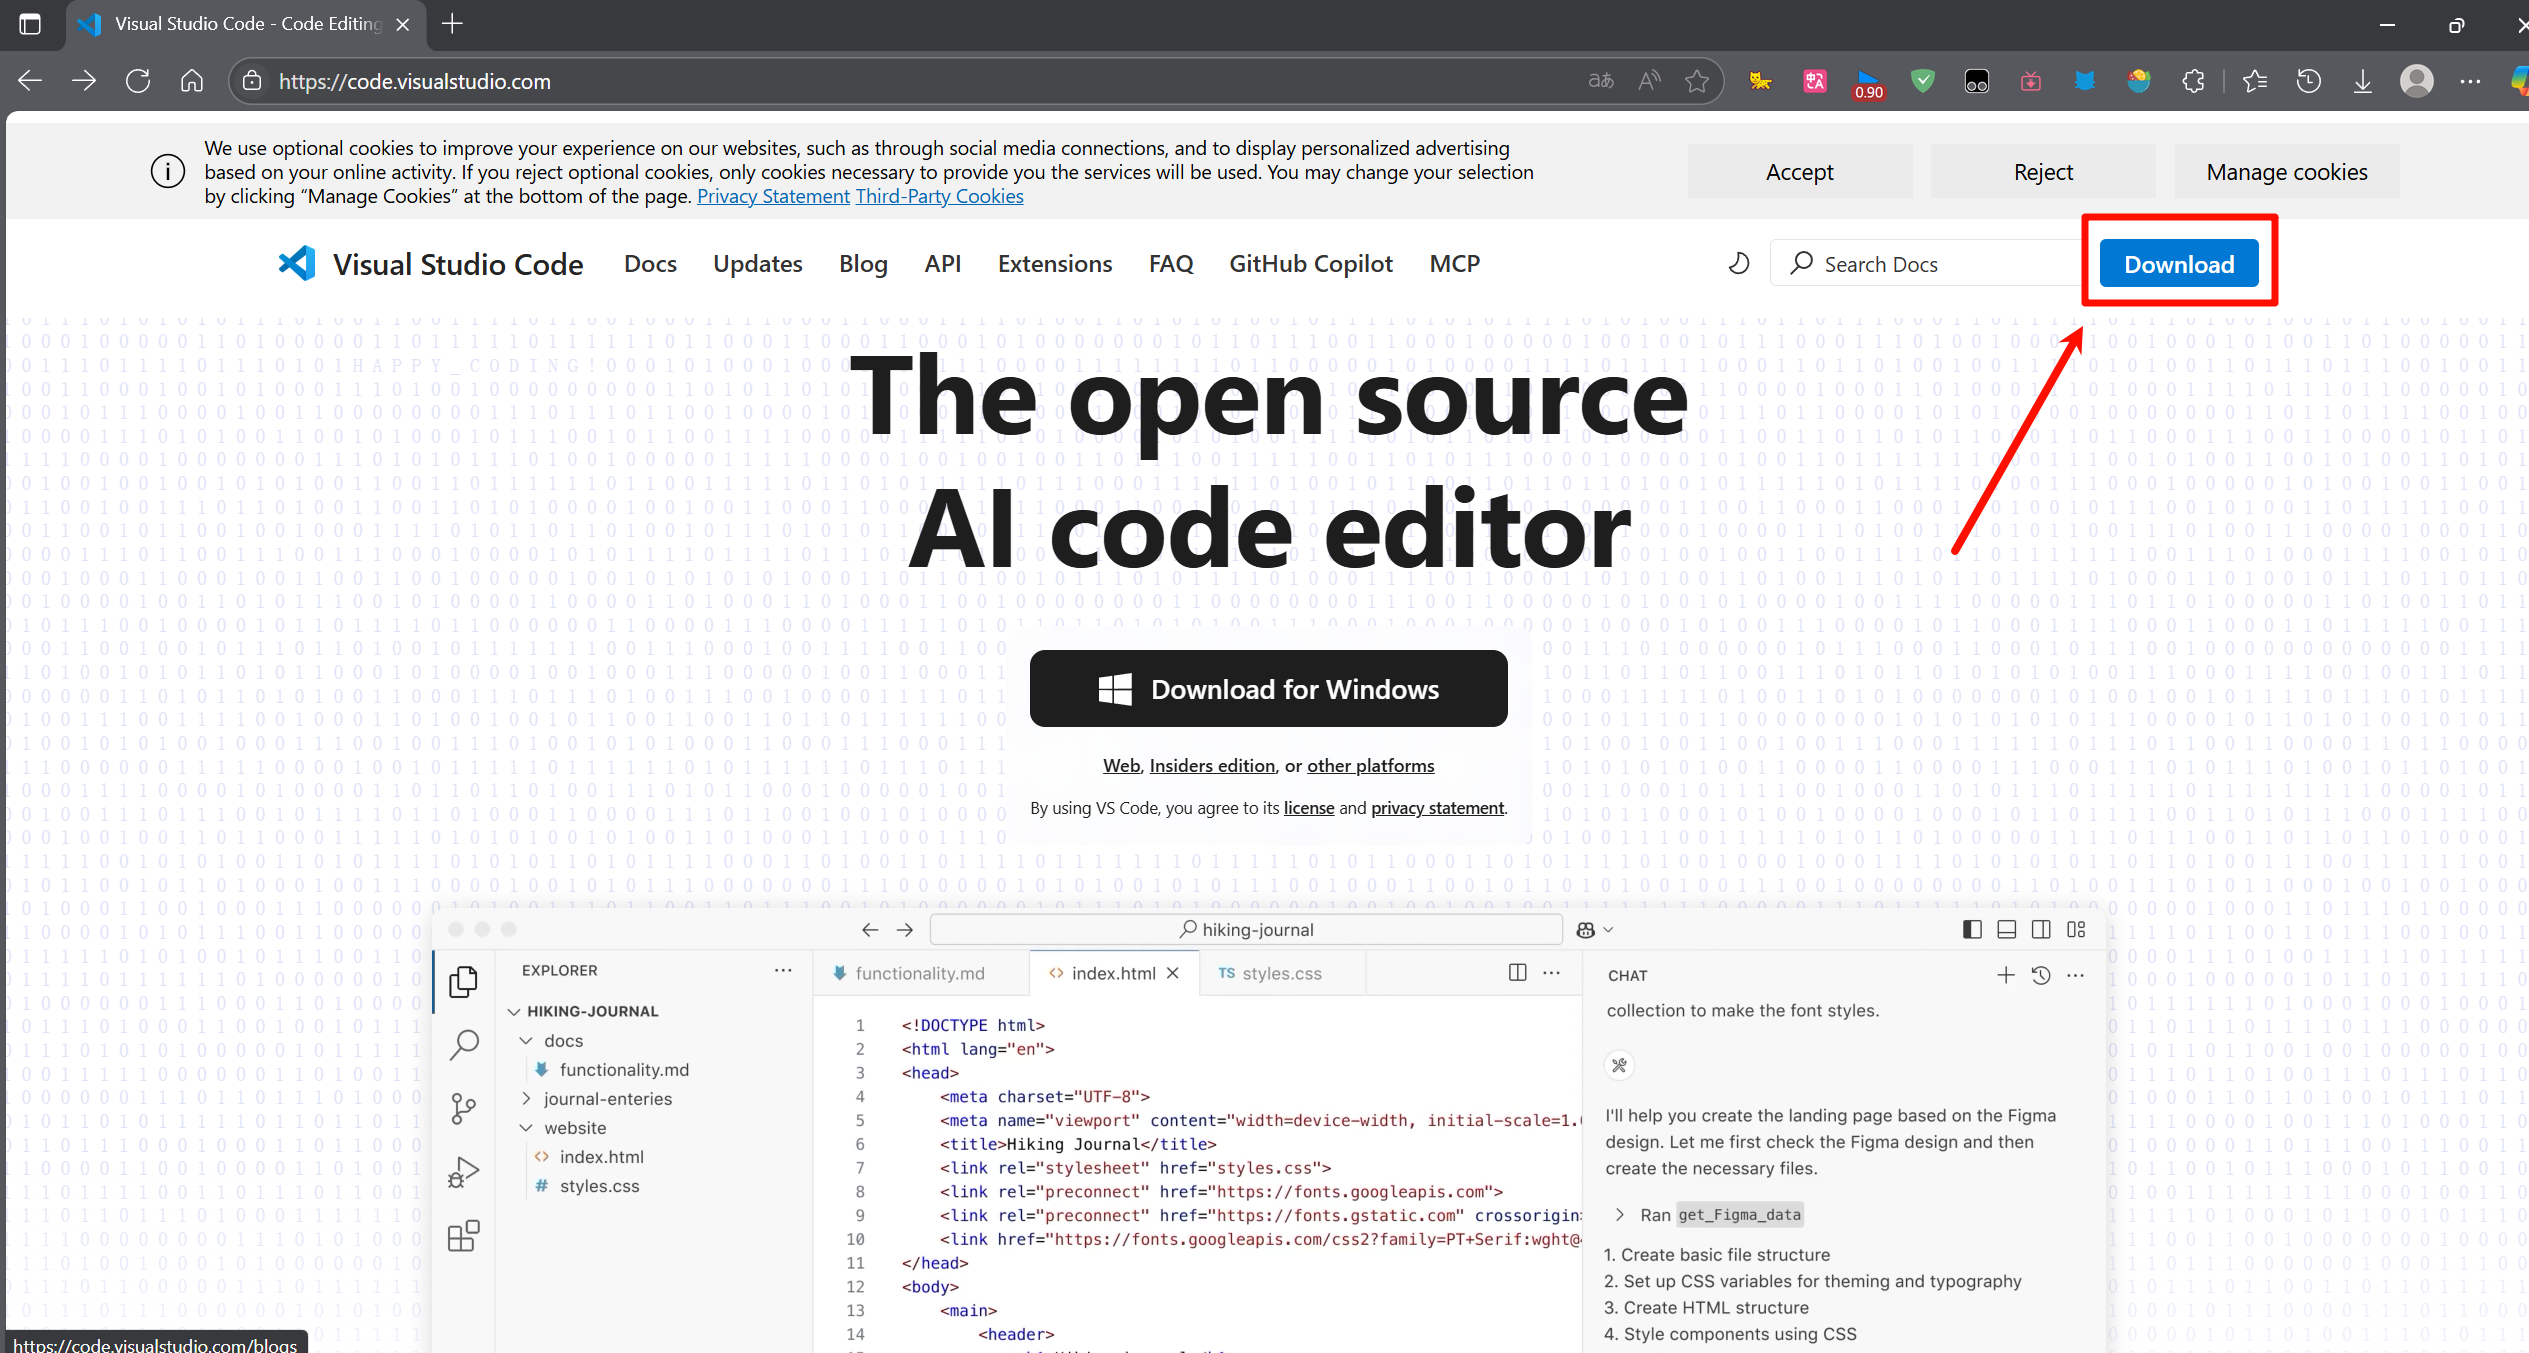Open the Insiders edition link

point(1212,766)
